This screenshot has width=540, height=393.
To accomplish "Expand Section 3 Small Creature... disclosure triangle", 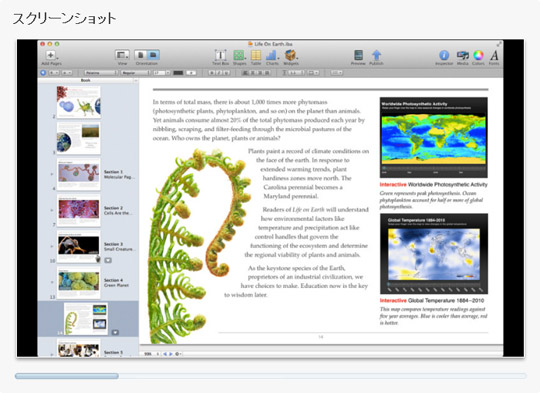I will click(52, 246).
